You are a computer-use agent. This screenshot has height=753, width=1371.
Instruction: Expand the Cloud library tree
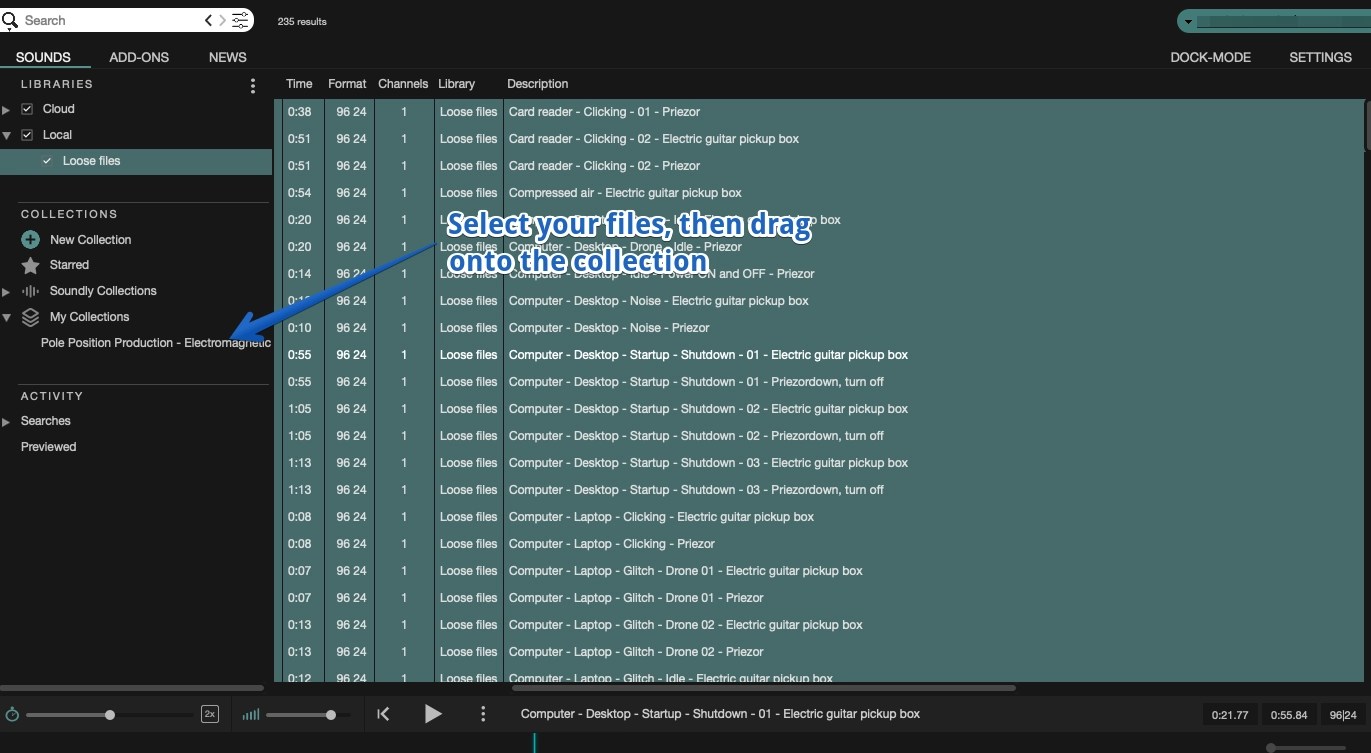(x=6, y=108)
